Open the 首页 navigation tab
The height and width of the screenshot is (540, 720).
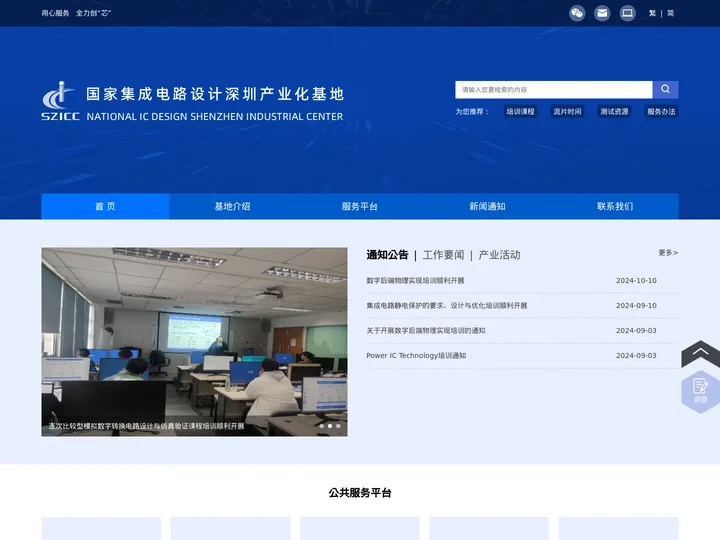[x=105, y=206]
